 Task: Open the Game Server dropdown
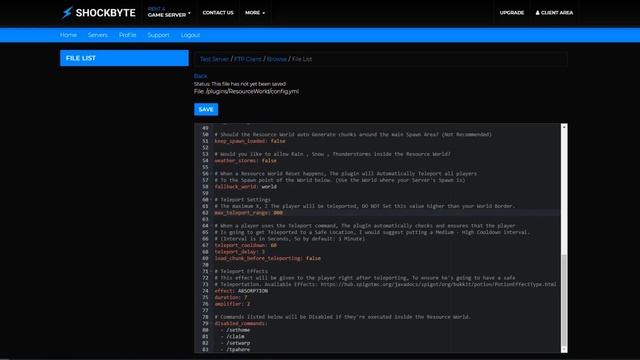pos(169,12)
